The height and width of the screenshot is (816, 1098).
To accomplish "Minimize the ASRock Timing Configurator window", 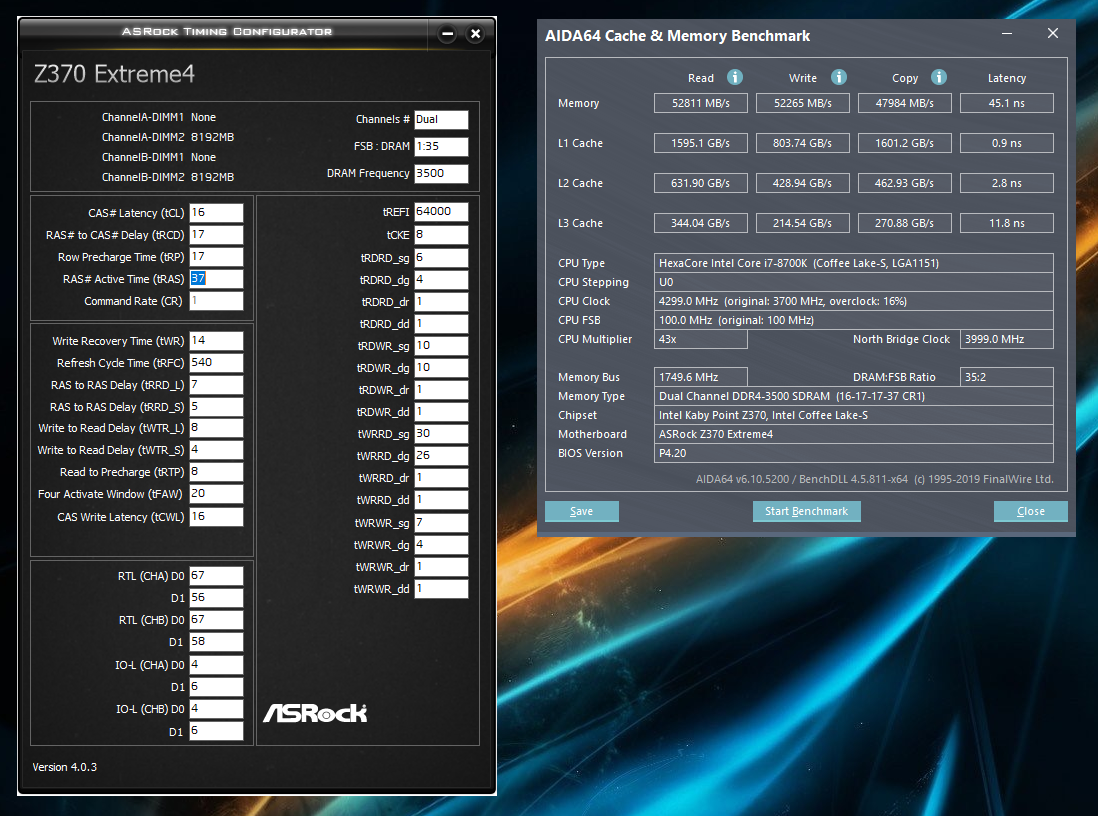I will pos(447,33).
